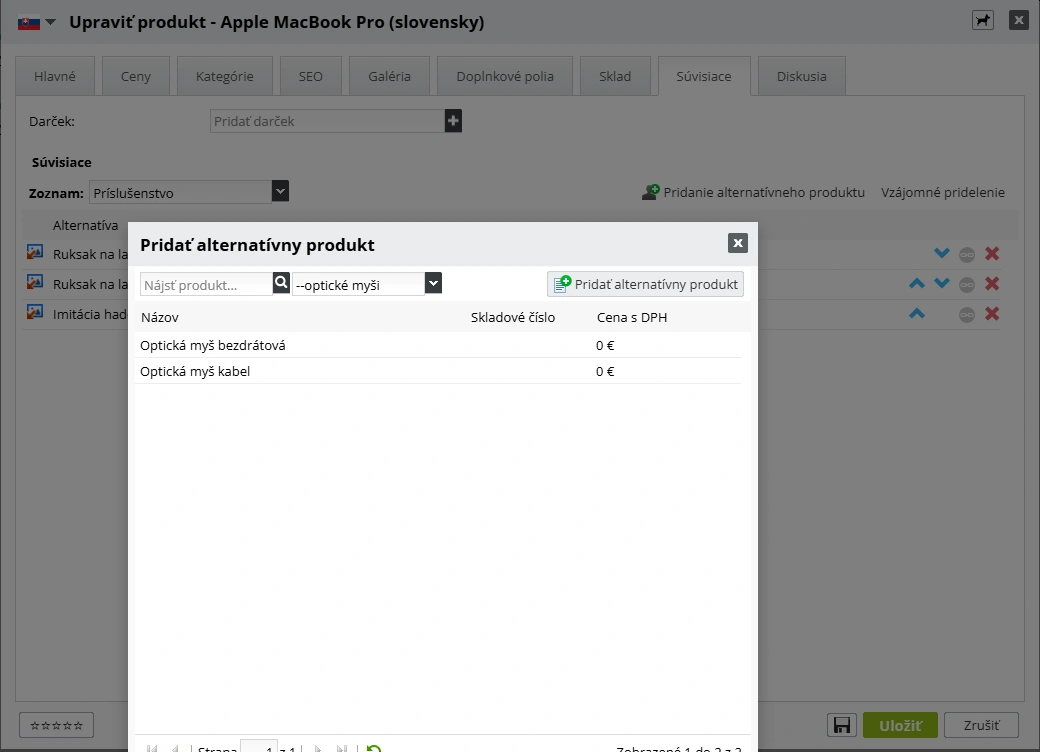The width and height of the screenshot is (1040, 752).
Task: Click the Zrušiť button
Action: [981, 725]
